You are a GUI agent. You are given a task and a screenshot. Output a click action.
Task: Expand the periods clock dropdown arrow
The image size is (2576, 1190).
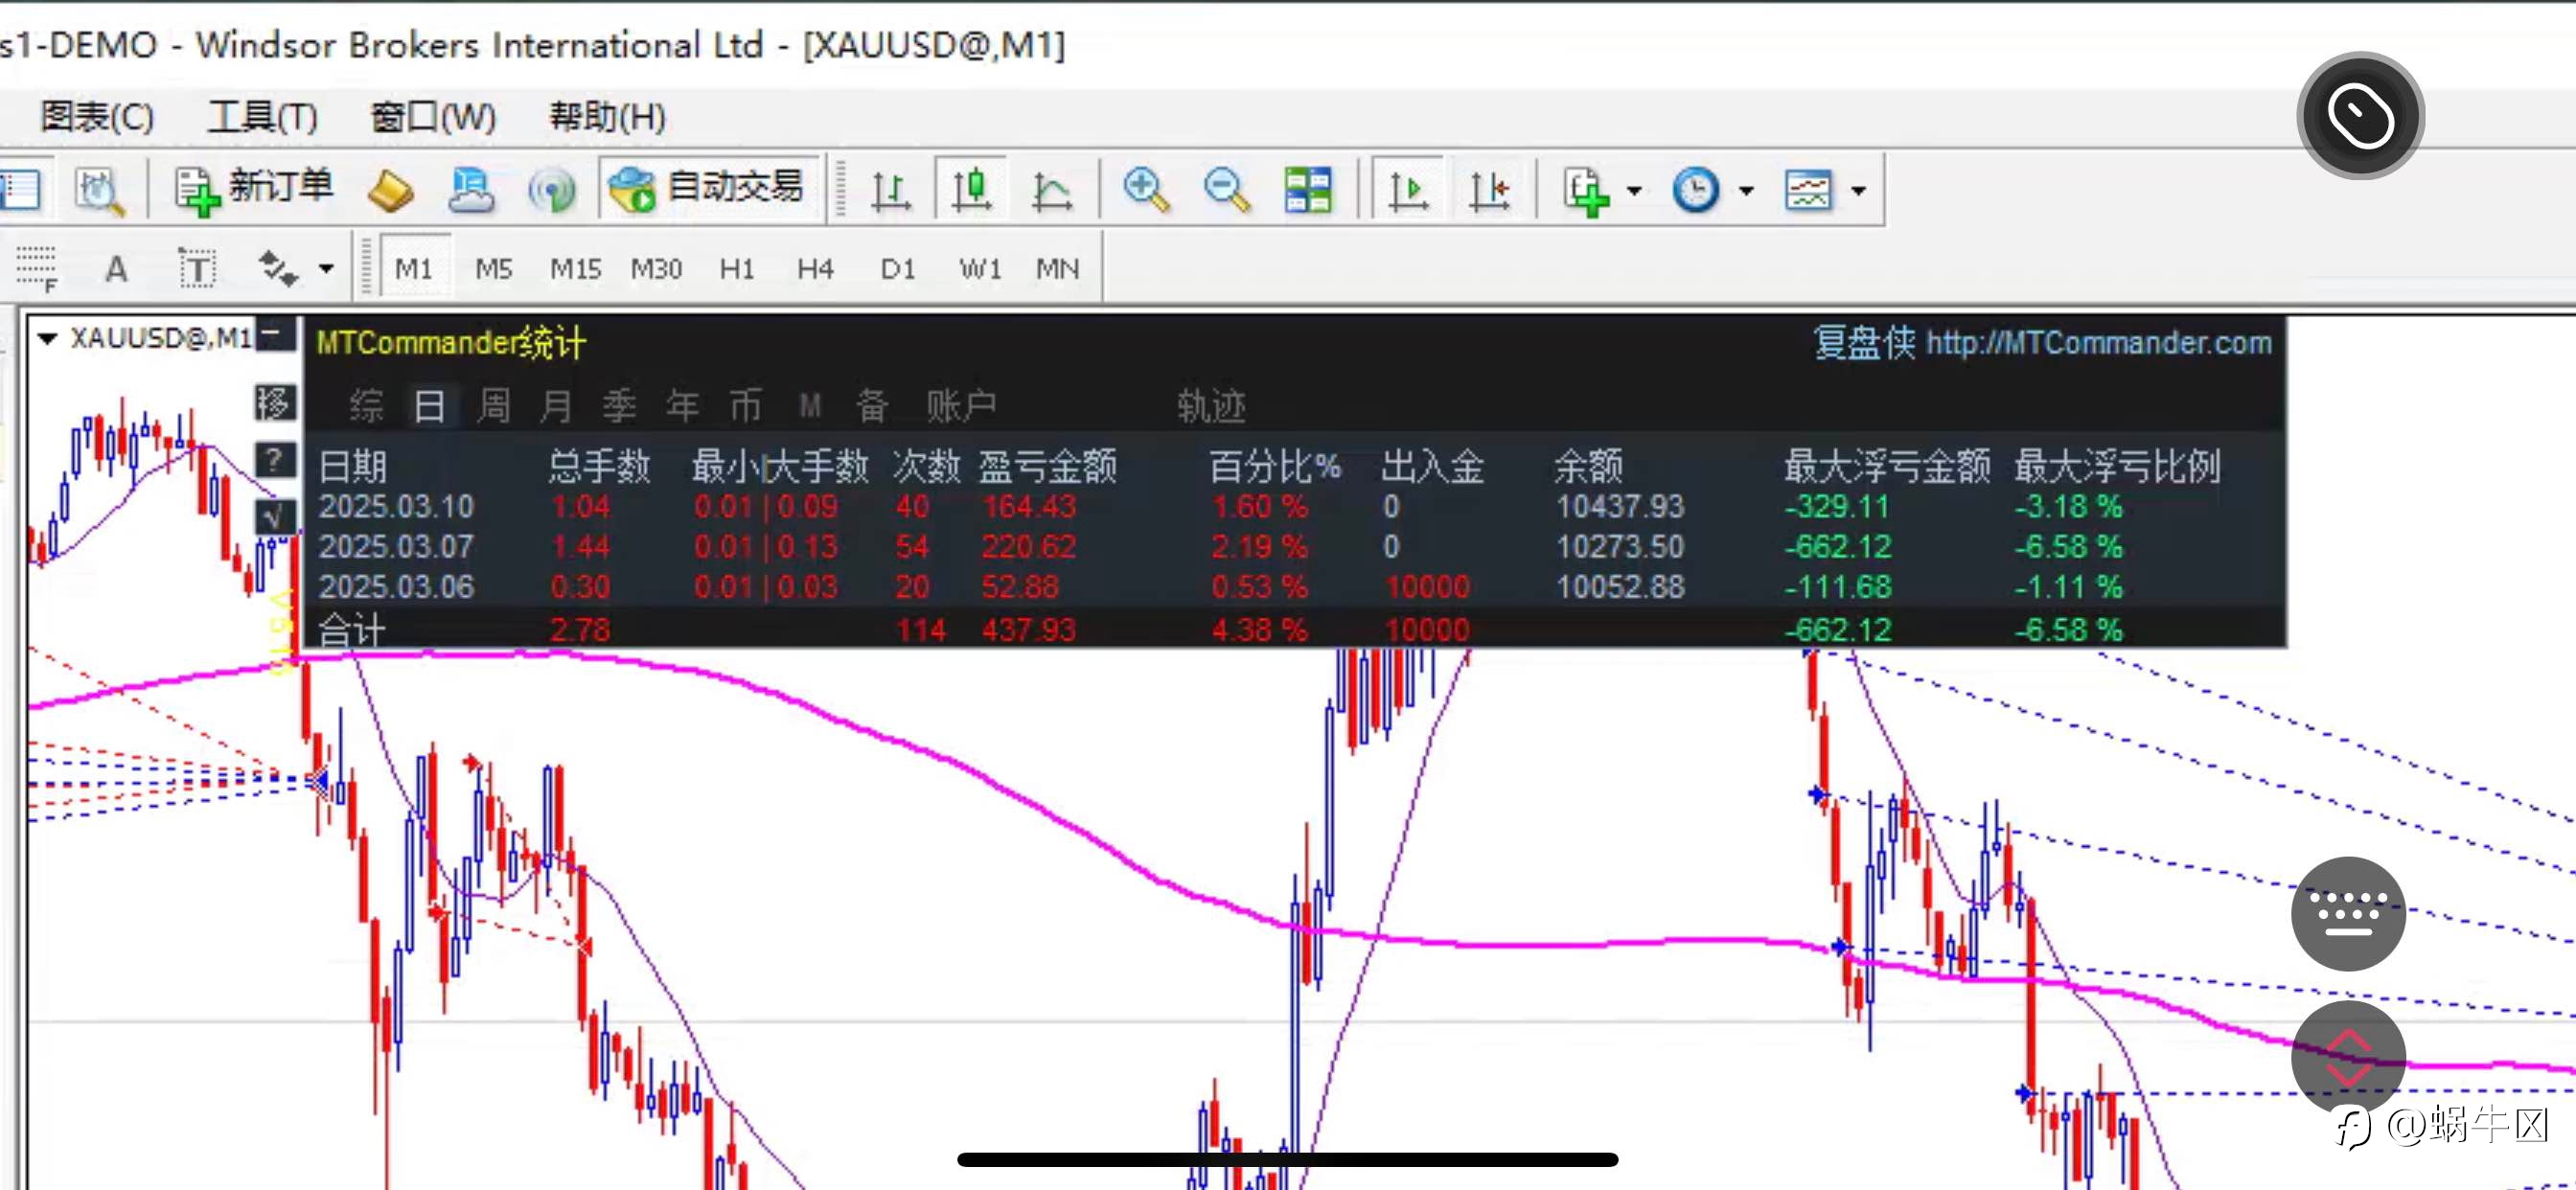1746,190
